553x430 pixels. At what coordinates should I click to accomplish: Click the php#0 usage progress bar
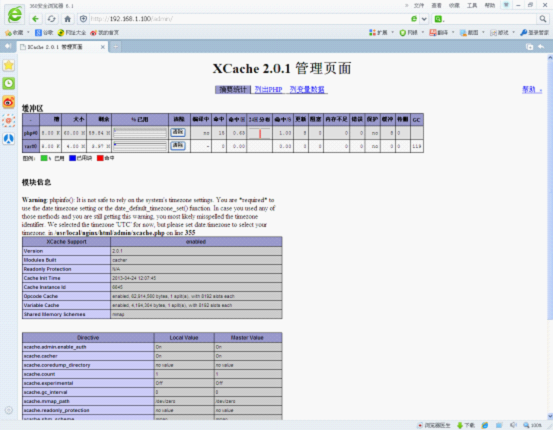pyautogui.click(x=140, y=133)
